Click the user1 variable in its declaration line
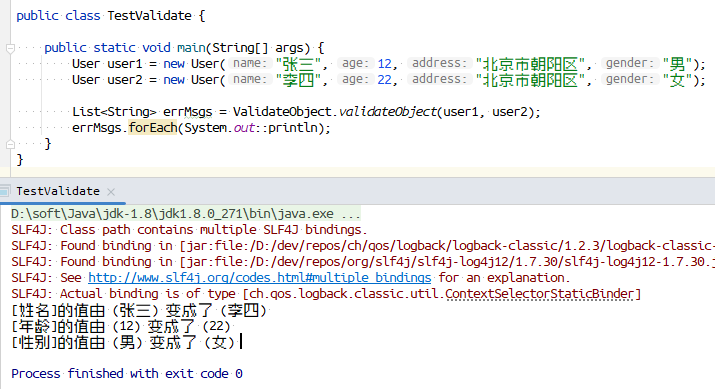The height and width of the screenshot is (389, 715). pos(125,64)
